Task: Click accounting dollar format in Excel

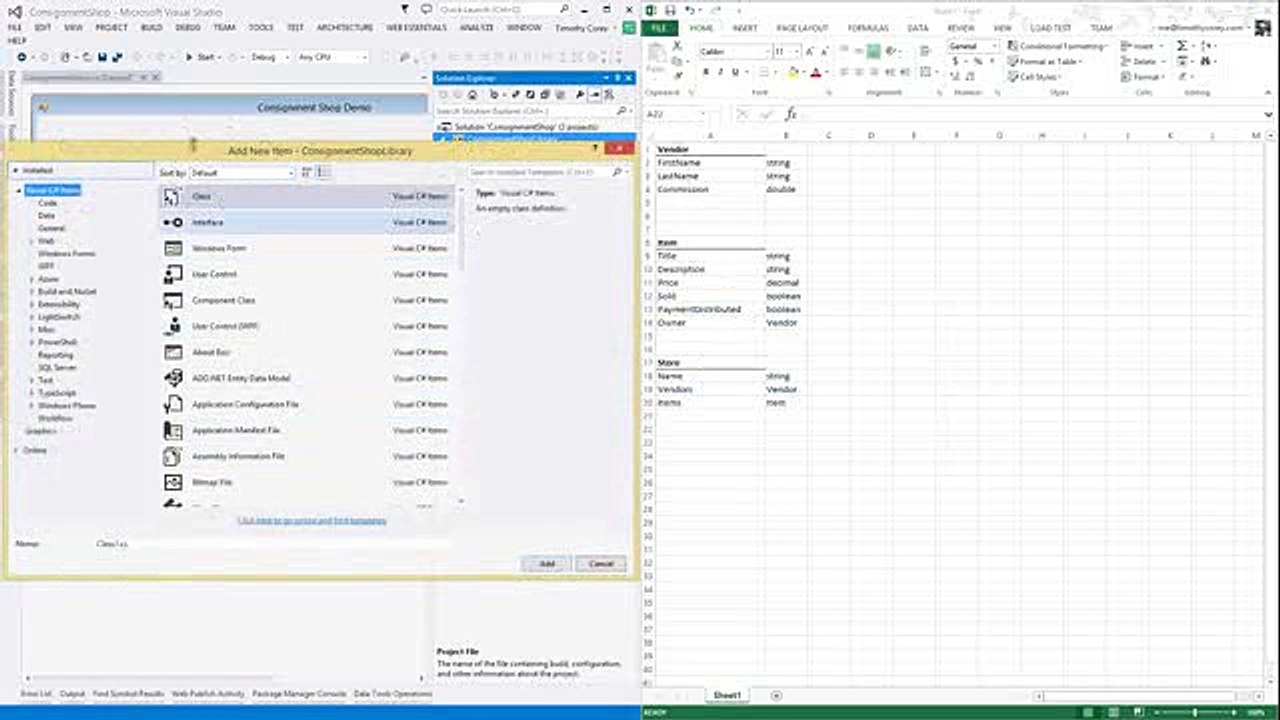Action: [954, 61]
